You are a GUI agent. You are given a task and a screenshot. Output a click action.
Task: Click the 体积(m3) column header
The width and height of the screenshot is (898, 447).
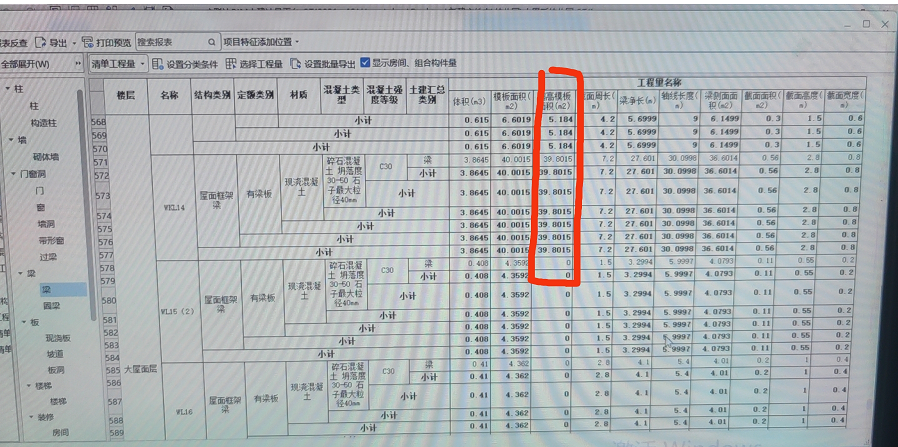[470, 101]
